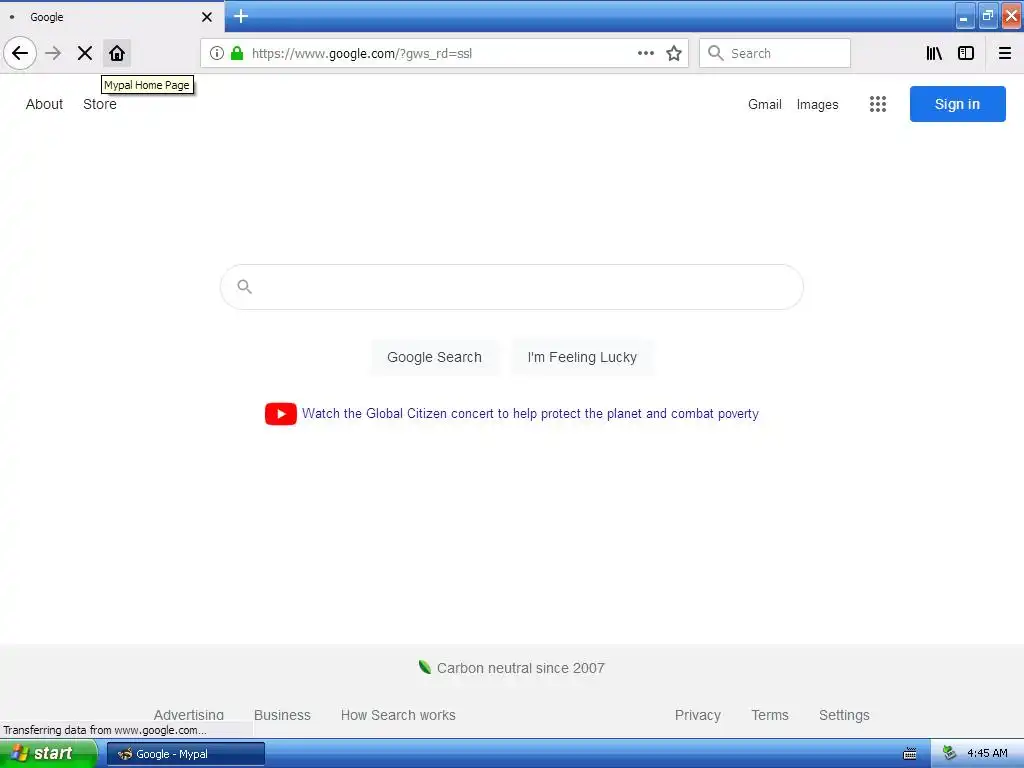Open the Store link
This screenshot has width=1024, height=768.
coord(100,104)
